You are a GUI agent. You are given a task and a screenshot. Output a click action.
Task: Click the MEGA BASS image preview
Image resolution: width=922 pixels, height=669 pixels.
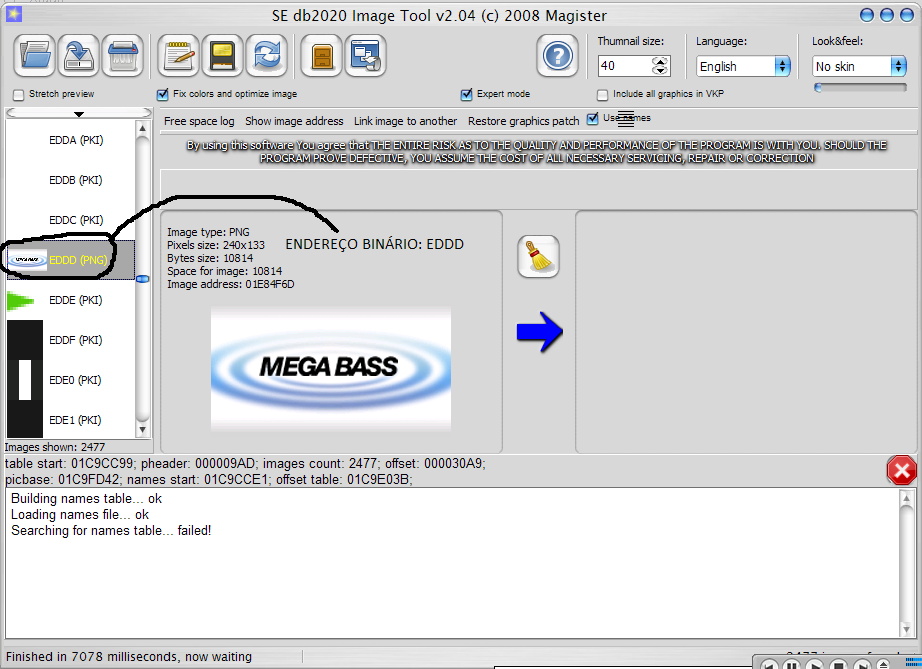[x=331, y=368]
